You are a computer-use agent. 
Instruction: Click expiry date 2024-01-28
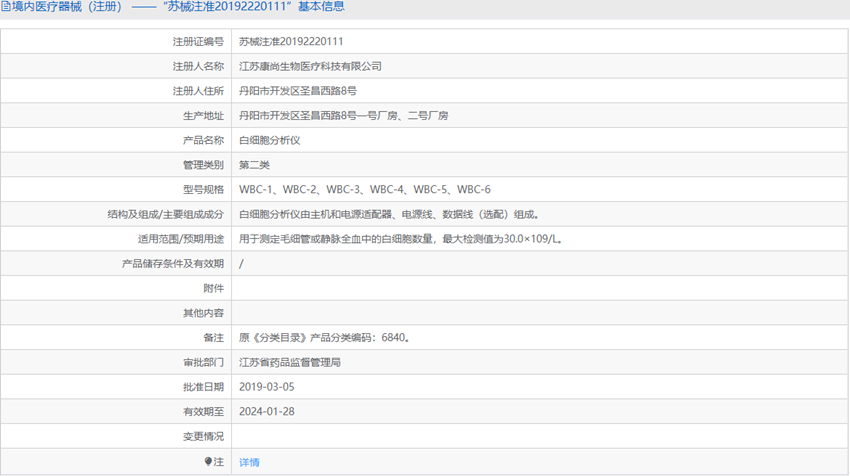pyautogui.click(x=267, y=412)
